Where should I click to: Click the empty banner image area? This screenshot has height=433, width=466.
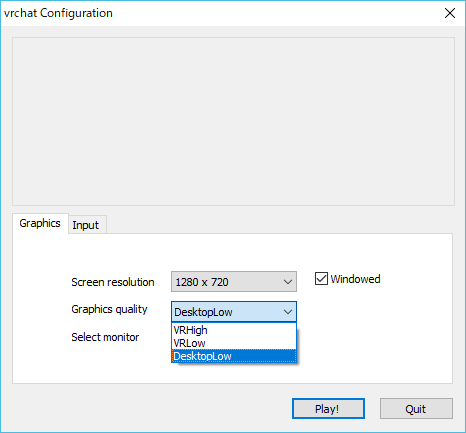coord(233,121)
